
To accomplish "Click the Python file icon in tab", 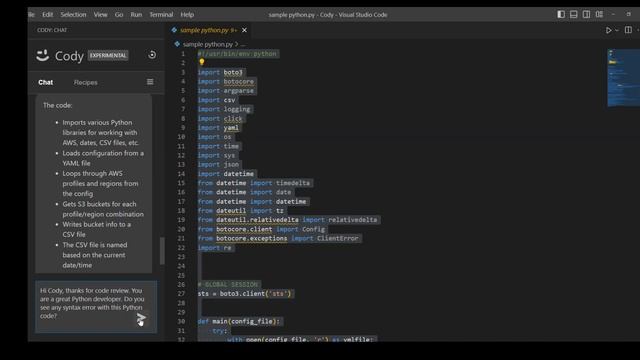I will tap(174, 30).
